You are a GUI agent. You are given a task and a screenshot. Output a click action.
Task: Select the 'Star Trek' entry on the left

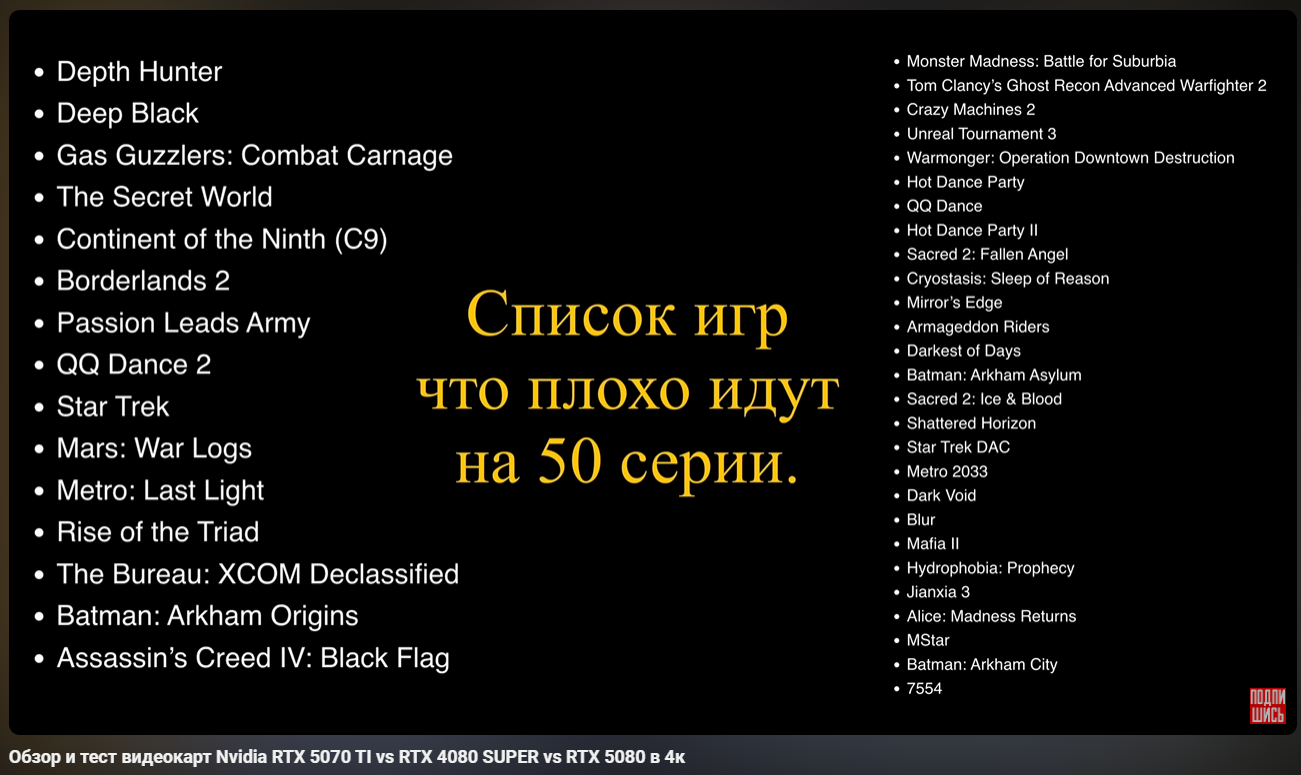(113, 407)
